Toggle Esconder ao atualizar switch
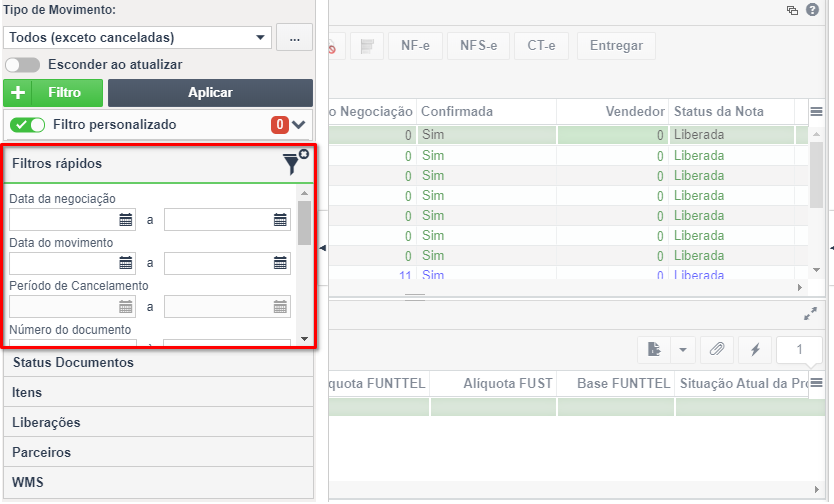Screen dimensions: 834x504 (x=22, y=65)
